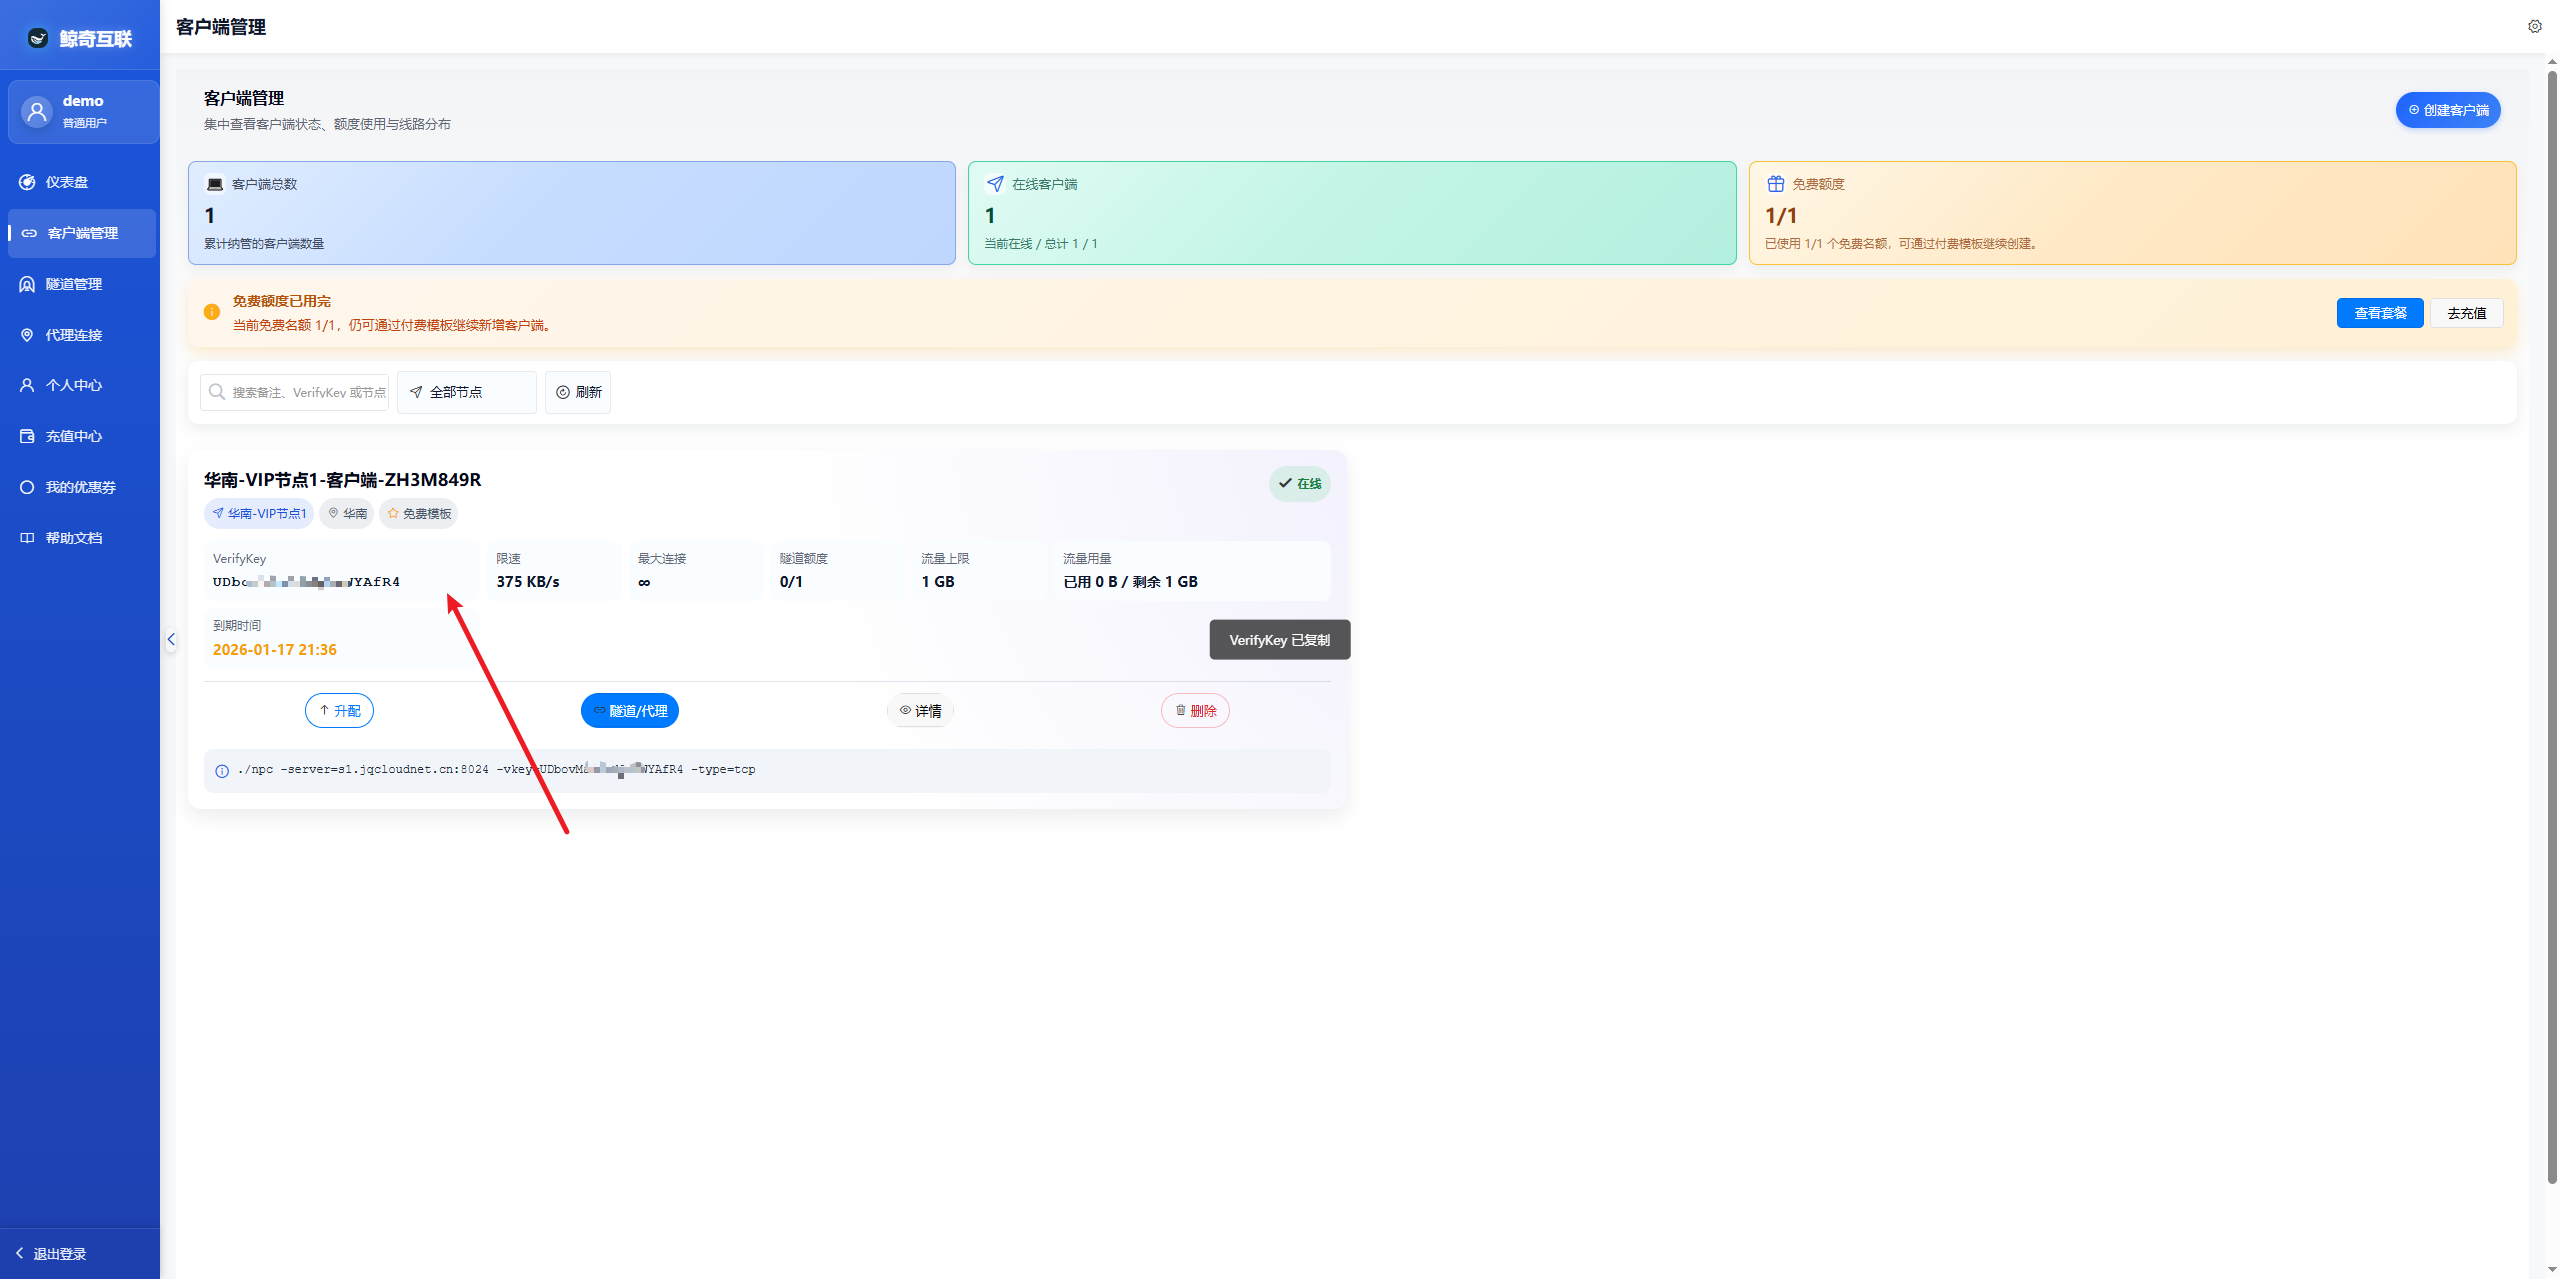Click the info icon beside npc command

(222, 771)
